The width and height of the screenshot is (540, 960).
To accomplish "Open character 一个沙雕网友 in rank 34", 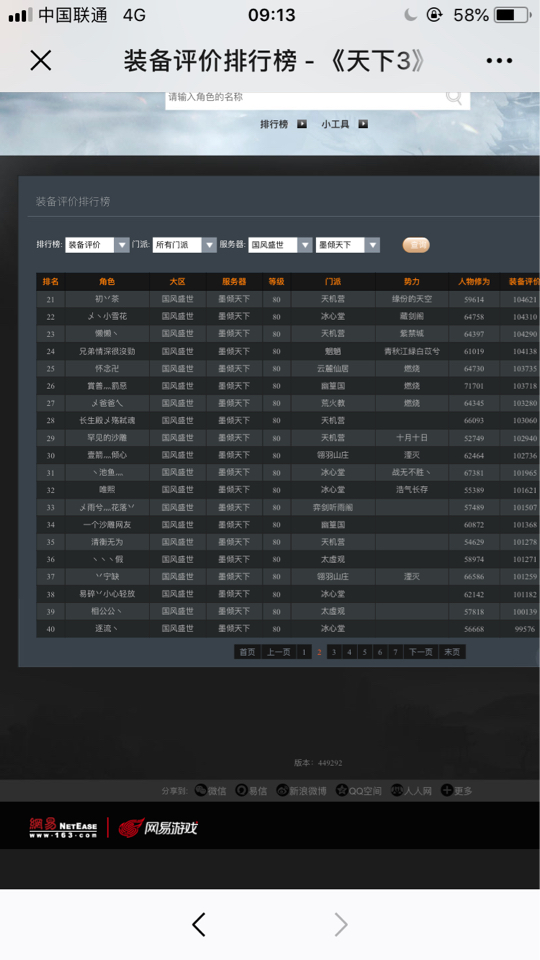I will 107,525.
